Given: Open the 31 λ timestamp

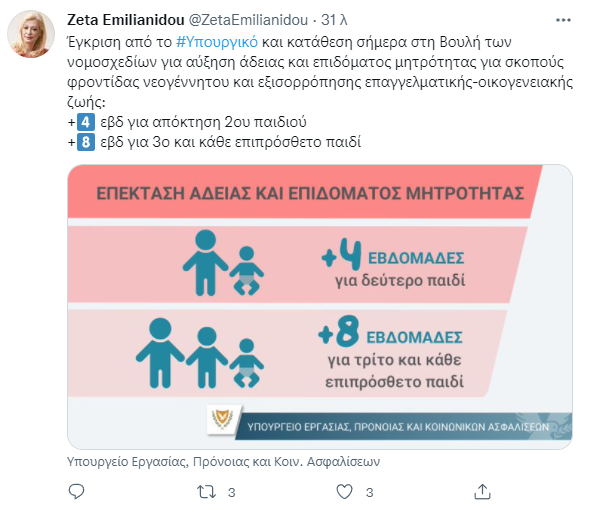Looking at the screenshot, I should click(334, 20).
